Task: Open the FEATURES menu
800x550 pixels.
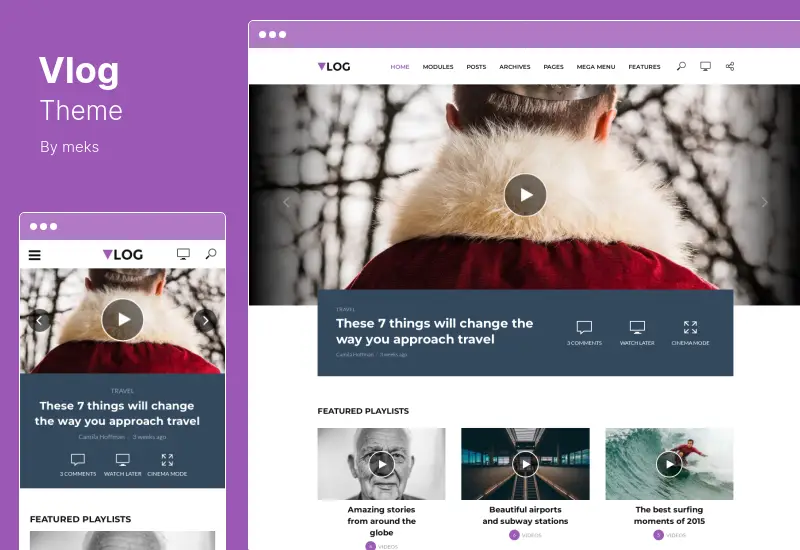Action: tap(644, 67)
